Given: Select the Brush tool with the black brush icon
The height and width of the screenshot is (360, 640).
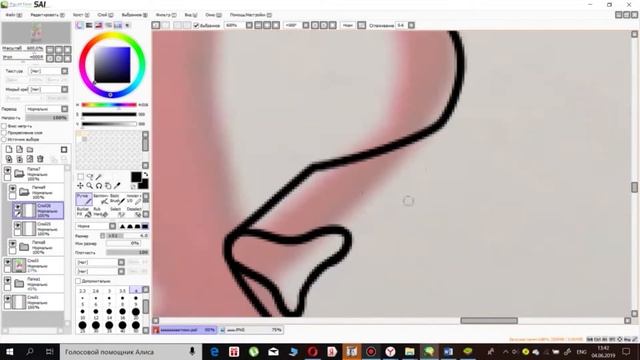Looking at the screenshot, I should pos(117,199).
